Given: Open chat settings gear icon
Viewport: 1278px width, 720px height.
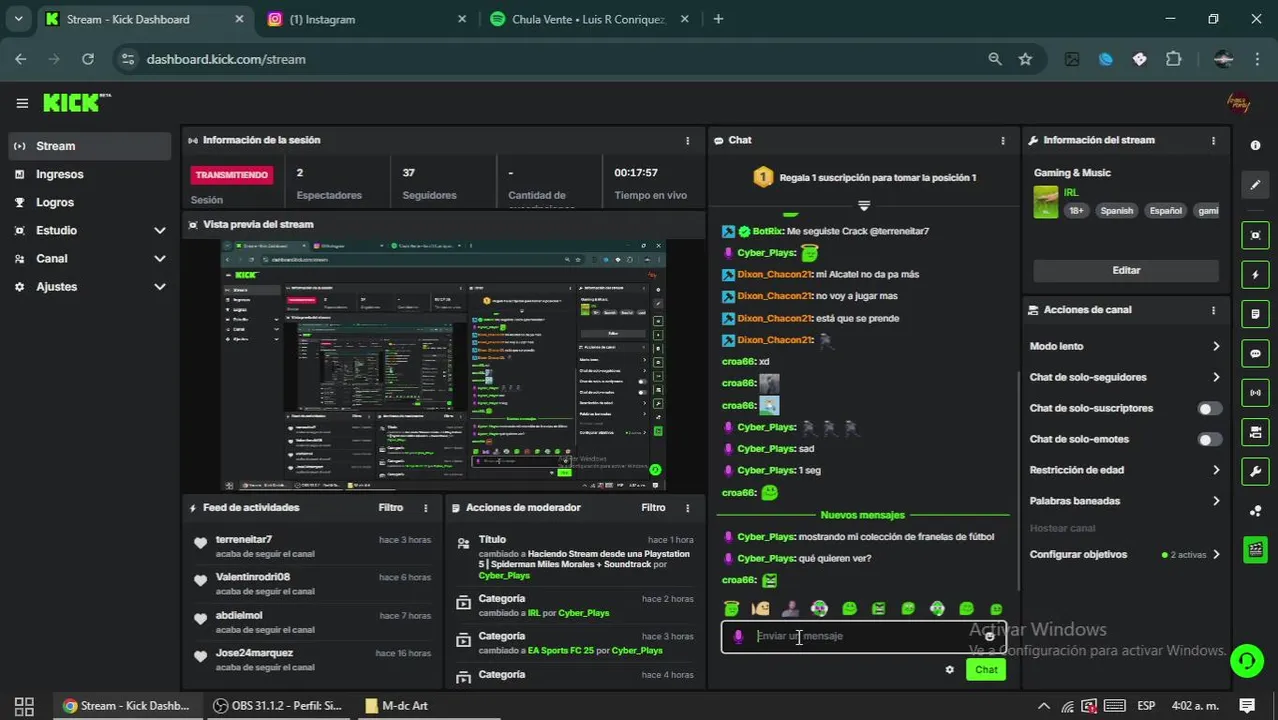Looking at the screenshot, I should click(x=949, y=670).
